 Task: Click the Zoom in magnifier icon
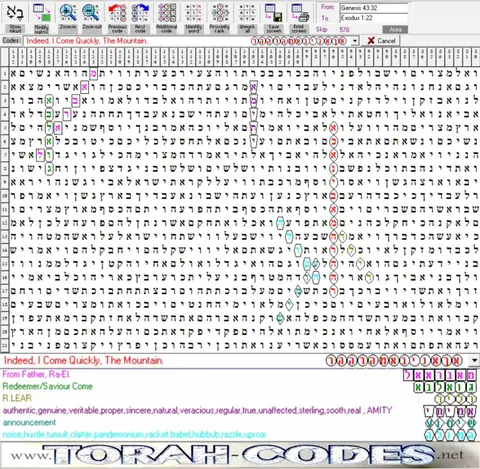[68, 13]
